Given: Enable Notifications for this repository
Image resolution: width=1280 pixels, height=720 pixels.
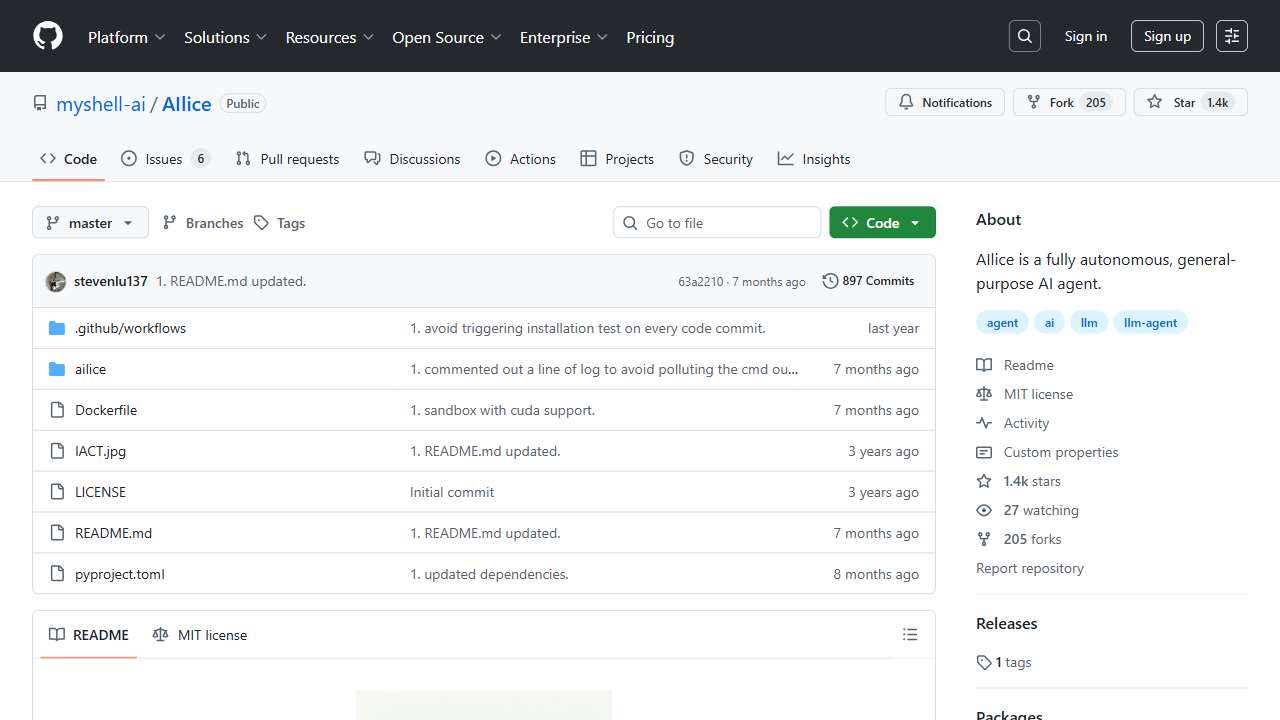Looking at the screenshot, I should tap(945, 102).
